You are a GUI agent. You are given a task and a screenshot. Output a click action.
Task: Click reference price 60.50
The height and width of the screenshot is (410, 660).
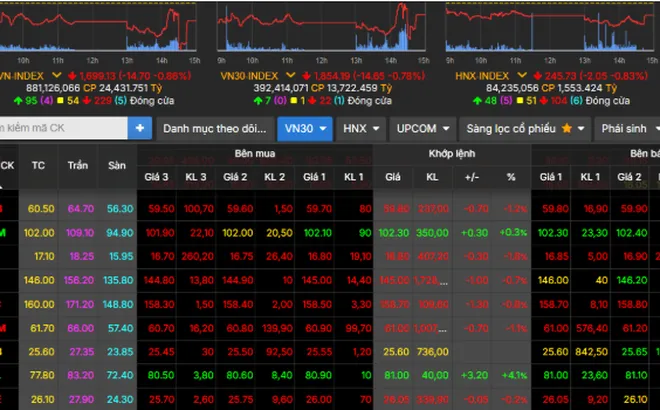point(41,209)
